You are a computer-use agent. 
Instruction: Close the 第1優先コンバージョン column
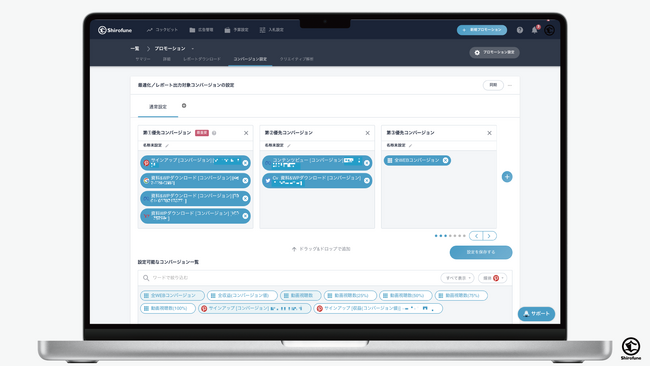[246, 133]
